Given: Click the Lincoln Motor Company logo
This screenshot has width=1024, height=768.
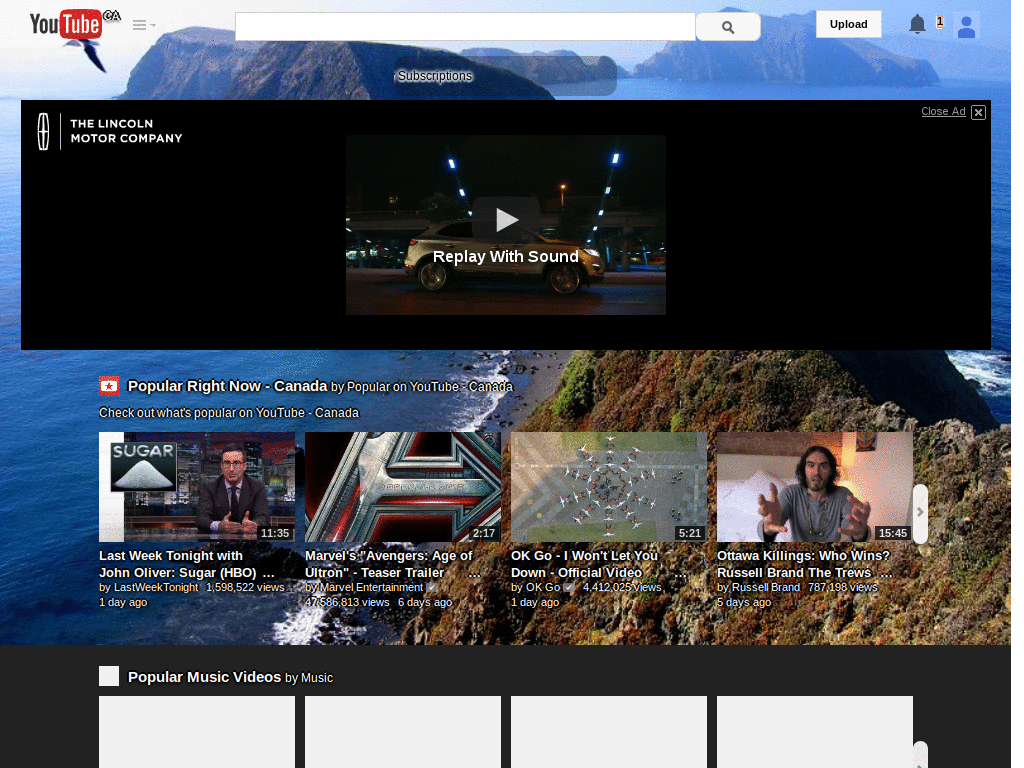Looking at the screenshot, I should 109,131.
